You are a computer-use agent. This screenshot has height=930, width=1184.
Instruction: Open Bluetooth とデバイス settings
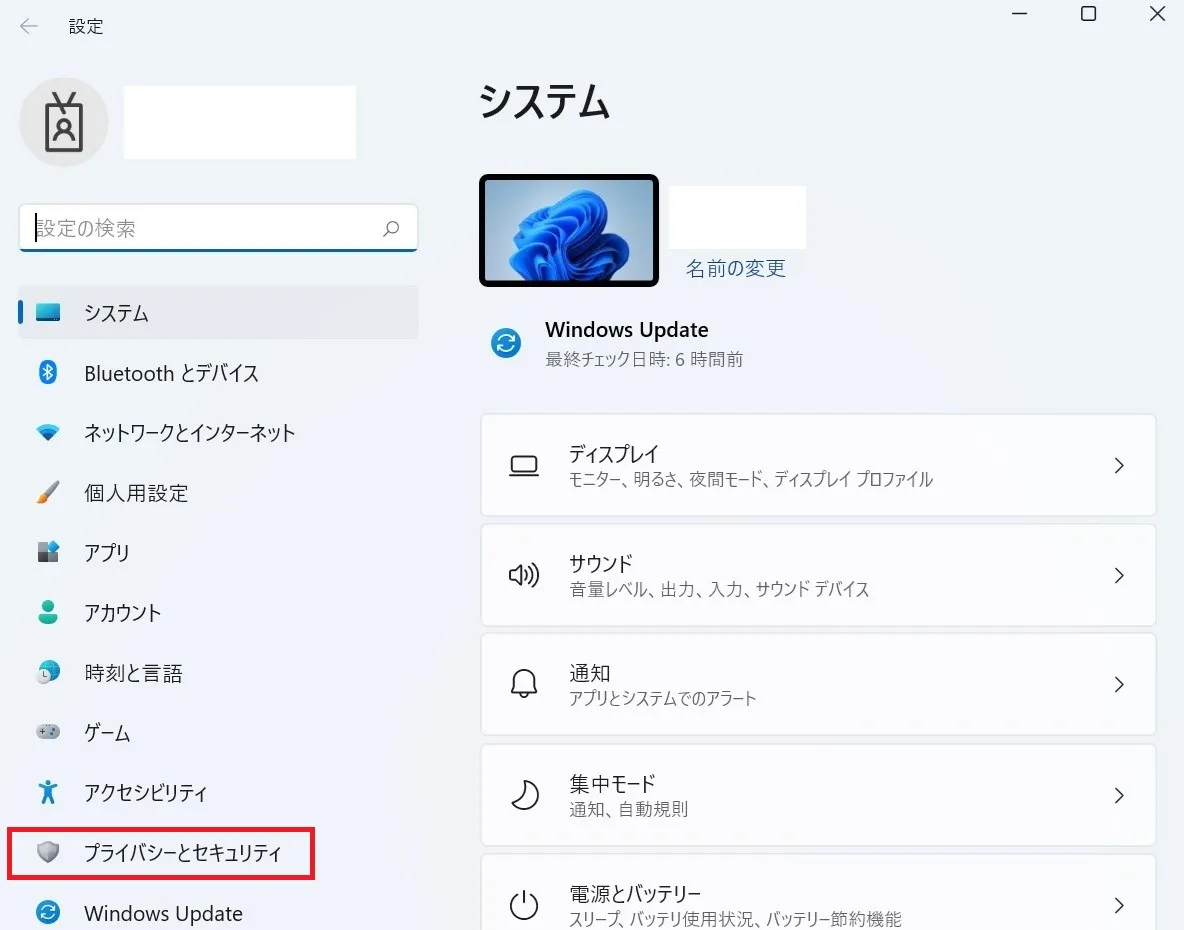click(48, 373)
